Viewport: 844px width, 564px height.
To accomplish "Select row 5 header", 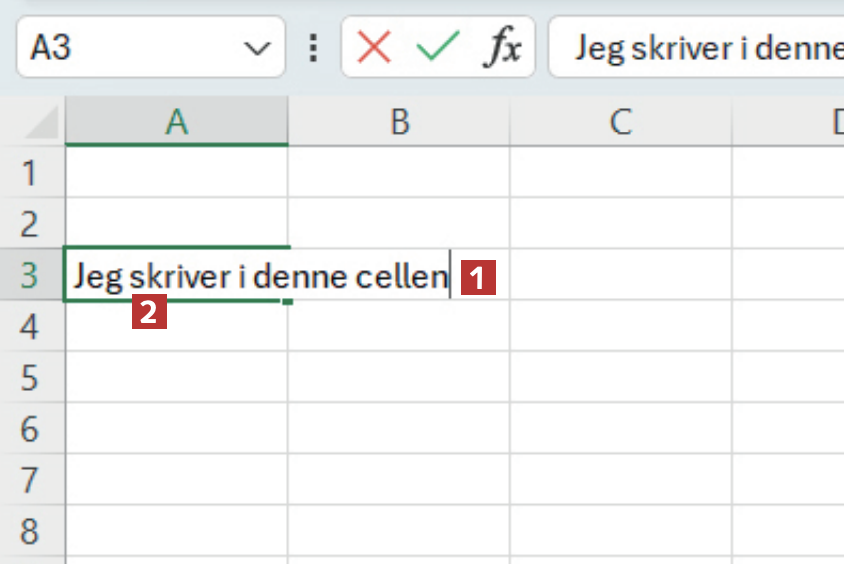I will point(30,377).
